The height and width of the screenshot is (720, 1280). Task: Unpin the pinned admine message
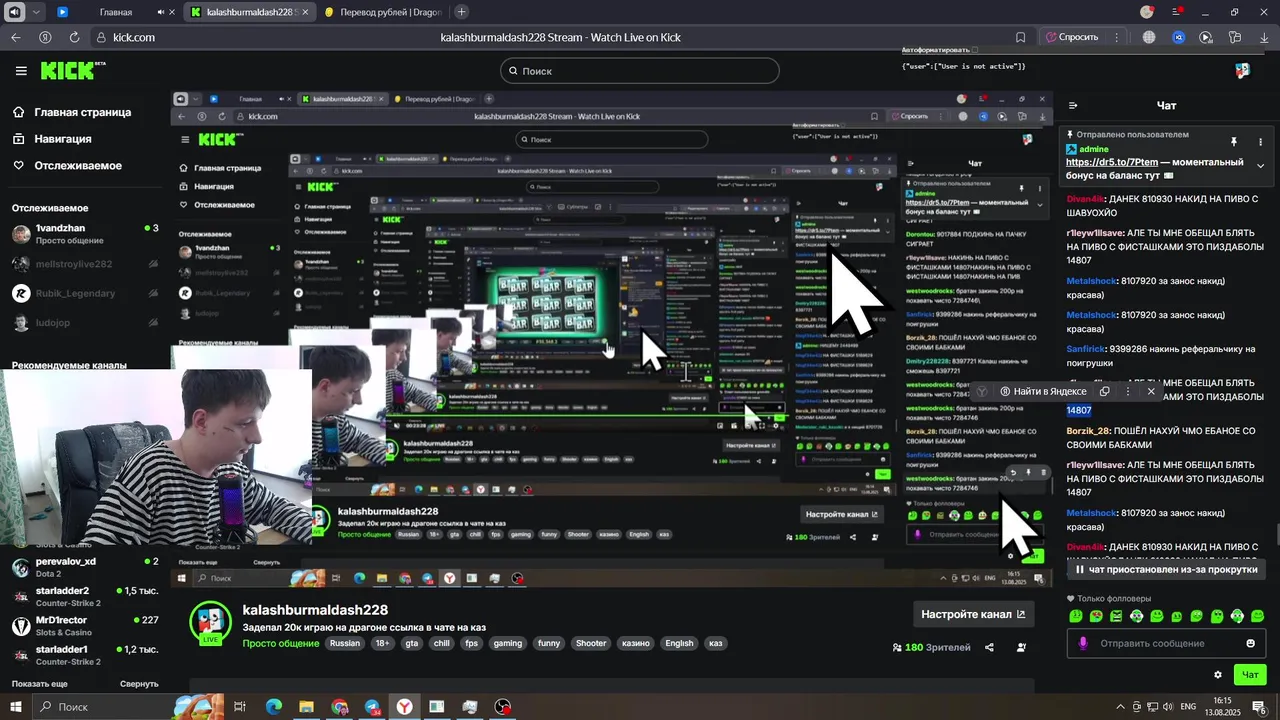click(x=1234, y=142)
